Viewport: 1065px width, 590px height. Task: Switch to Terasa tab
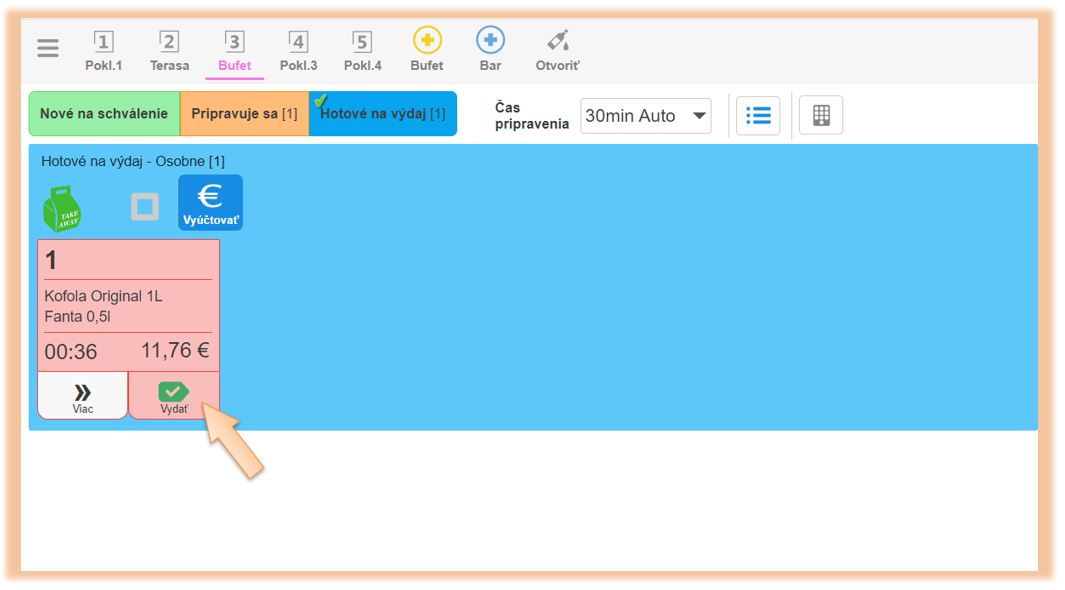tap(169, 51)
